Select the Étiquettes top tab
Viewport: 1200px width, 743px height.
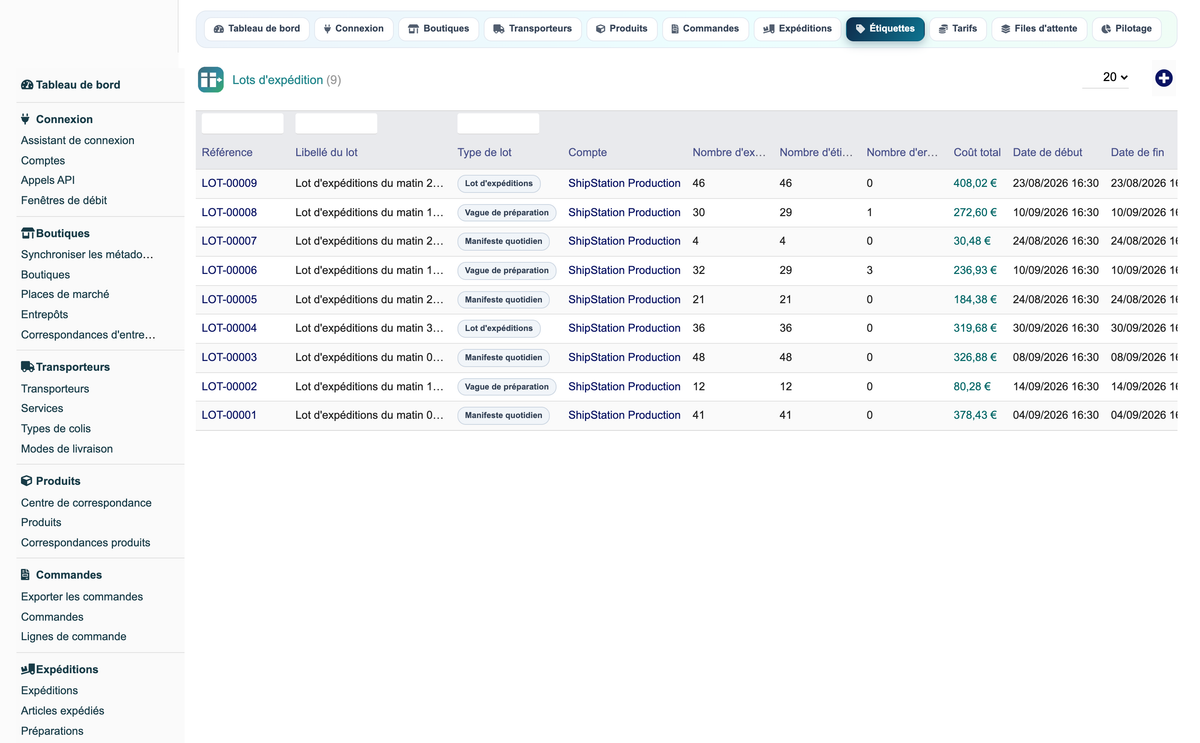885,29
